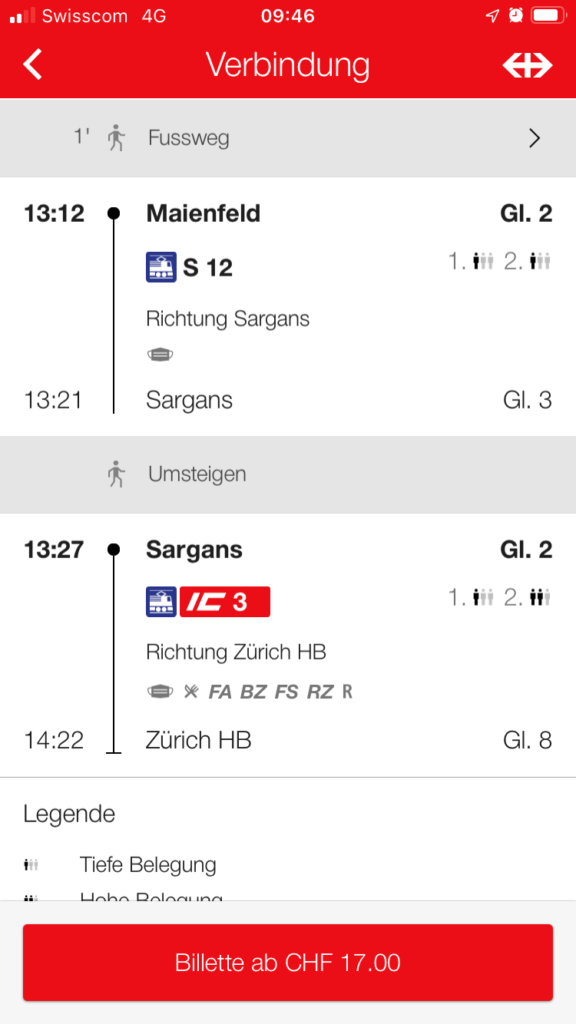
Task: Open the Umsteigen transfer section
Action: [288, 475]
